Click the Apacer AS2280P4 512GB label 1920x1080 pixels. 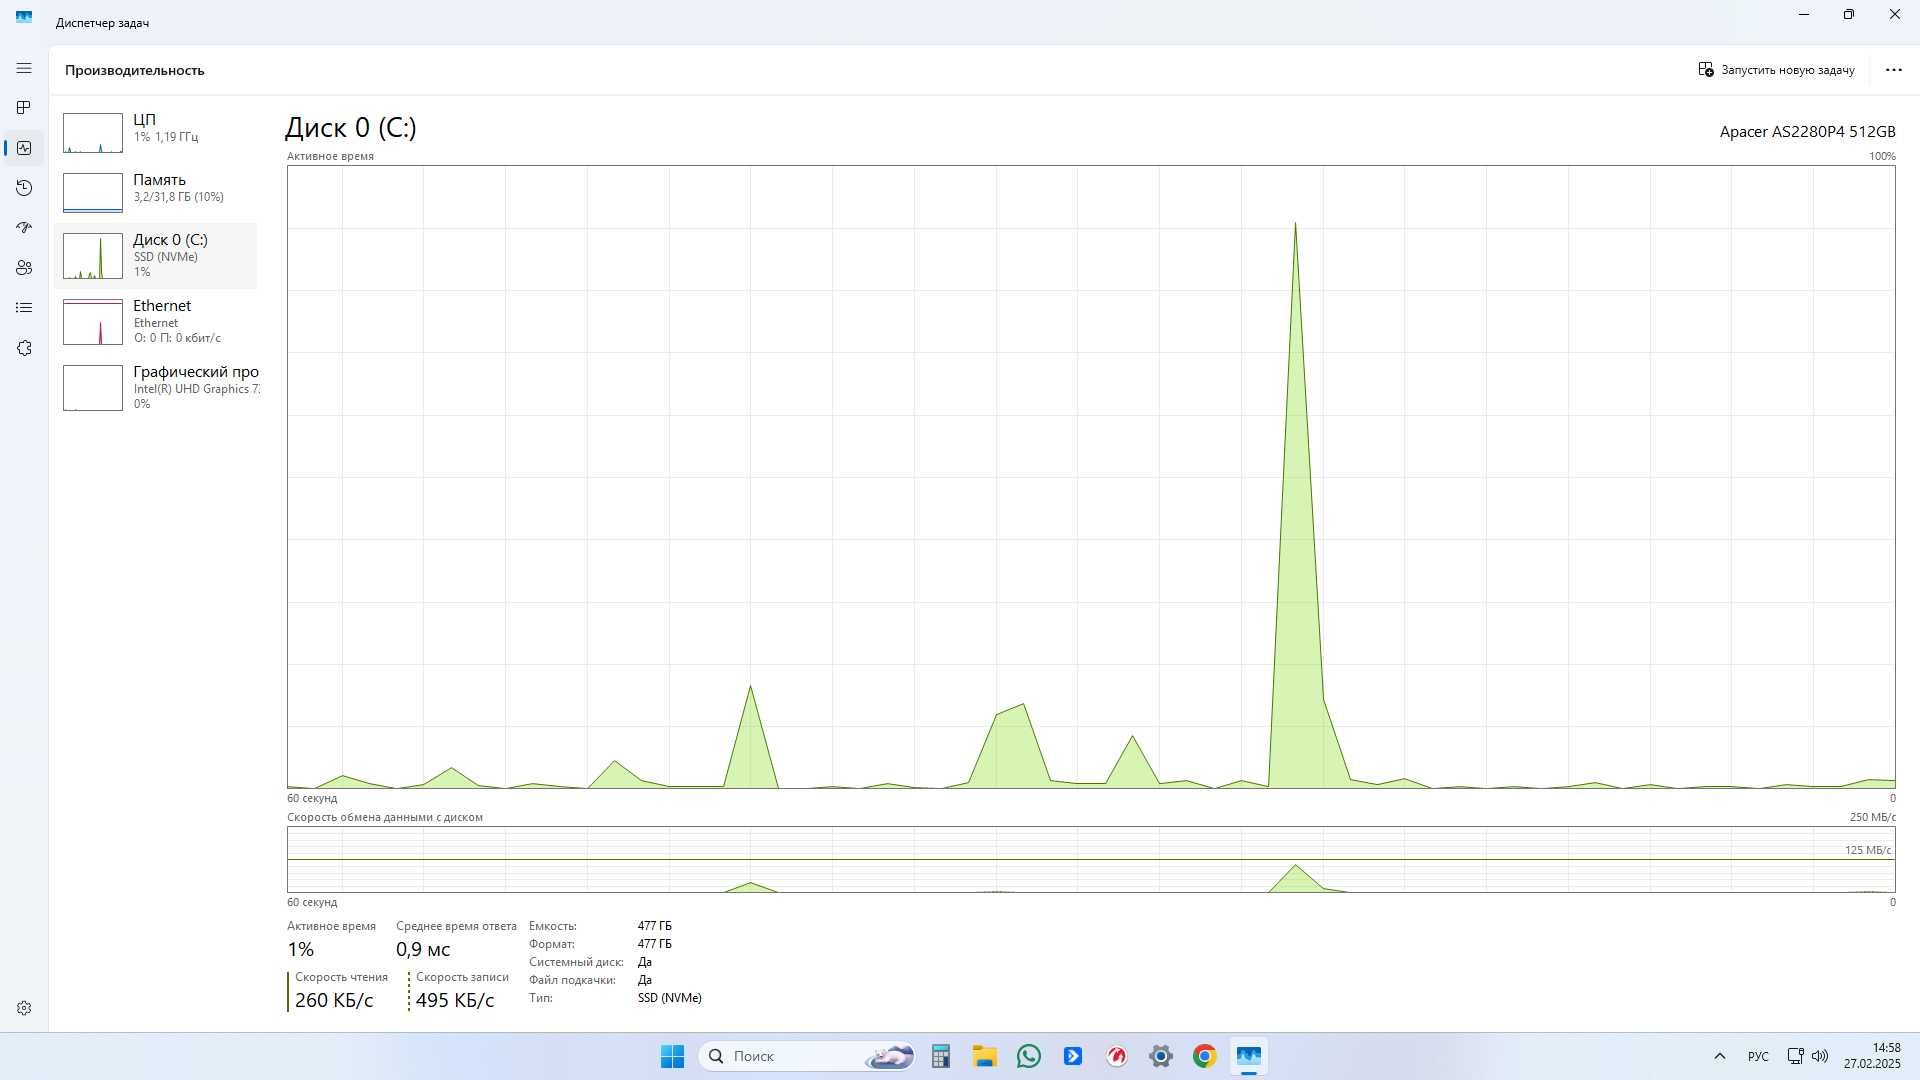[x=1807, y=132]
